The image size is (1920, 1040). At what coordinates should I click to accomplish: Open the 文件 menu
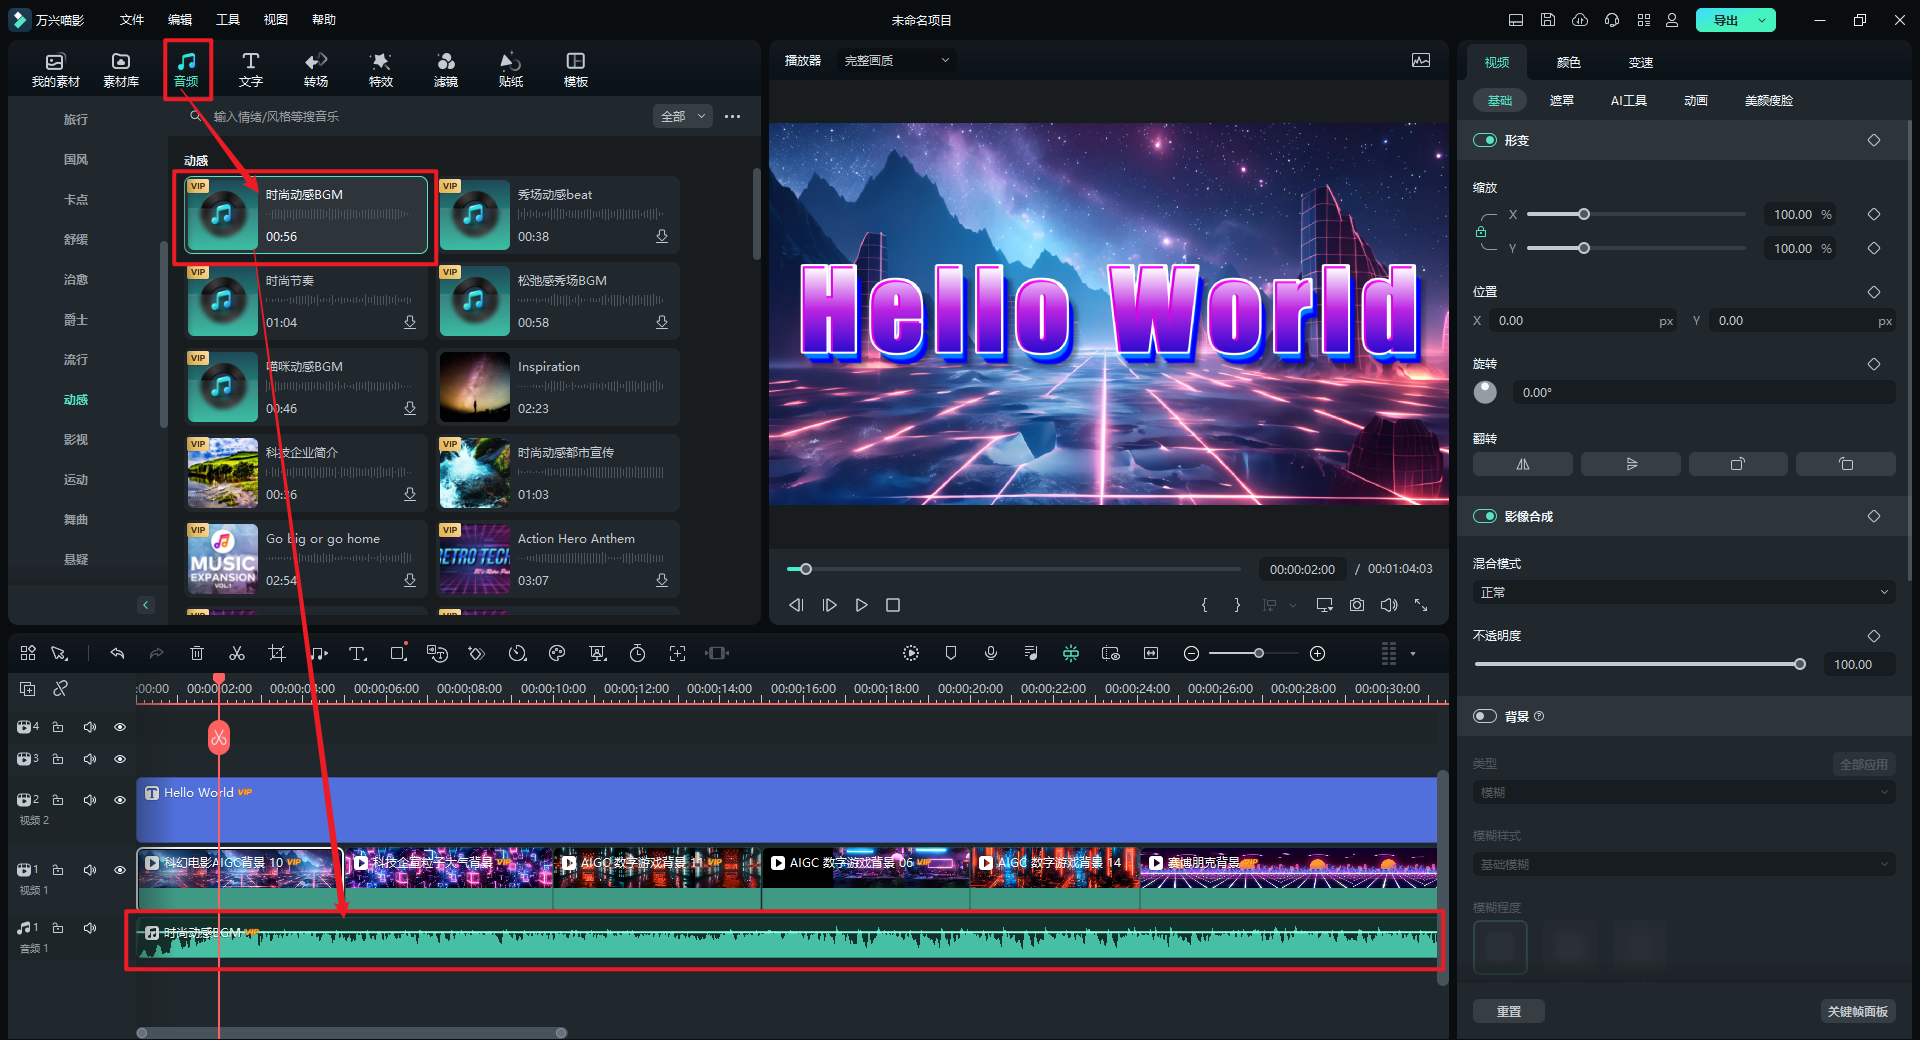click(x=132, y=20)
